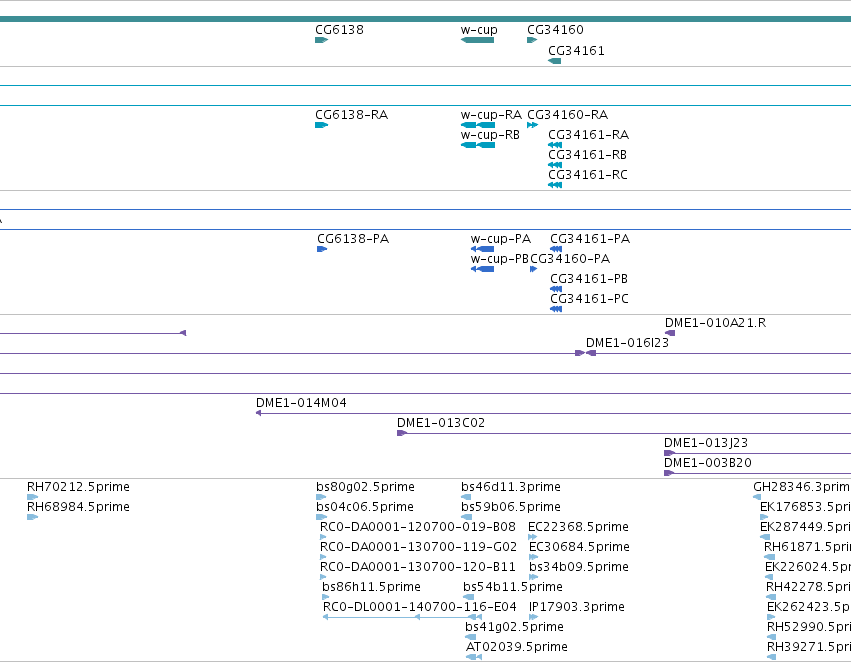Screen dimensions: 851x662
Task: Click the RH61871.5prime EST label
Action: tap(807, 547)
